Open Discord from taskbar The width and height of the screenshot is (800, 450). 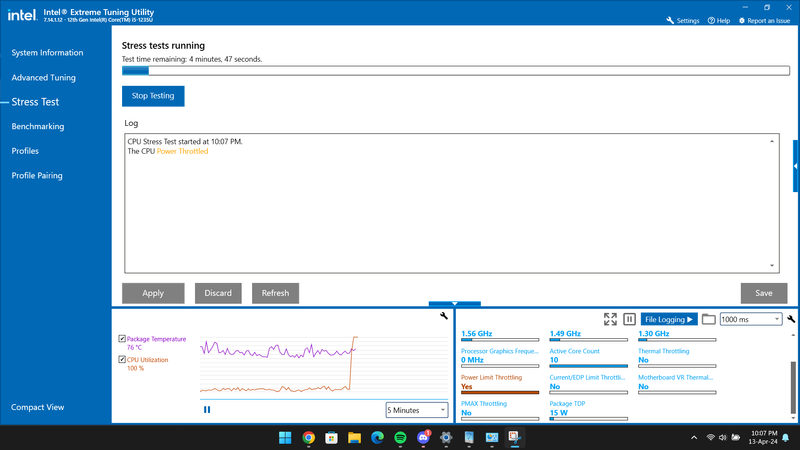(423, 438)
